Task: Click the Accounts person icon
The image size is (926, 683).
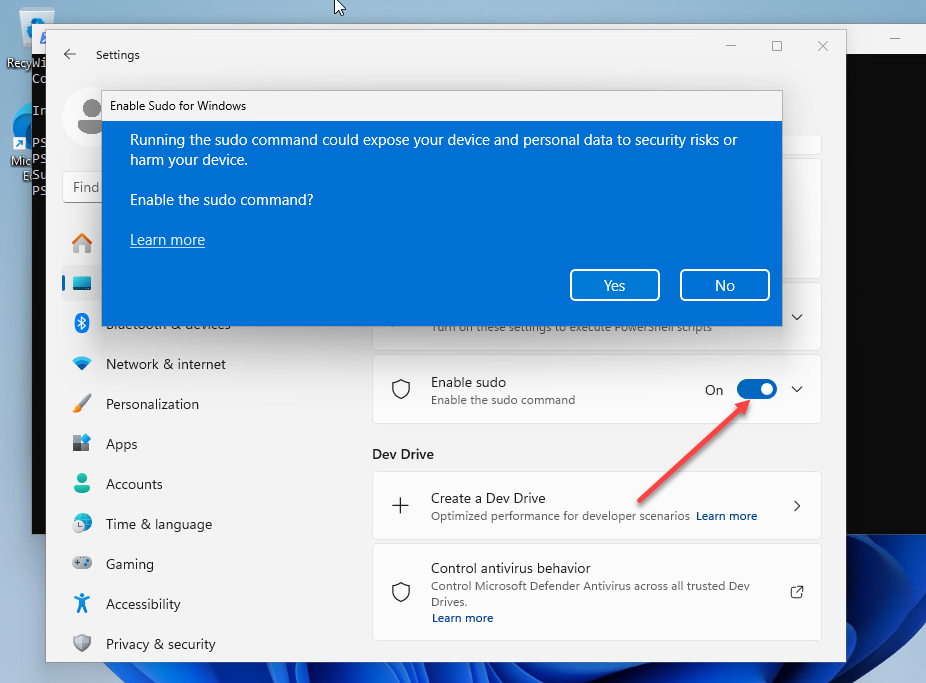Action: tap(82, 484)
